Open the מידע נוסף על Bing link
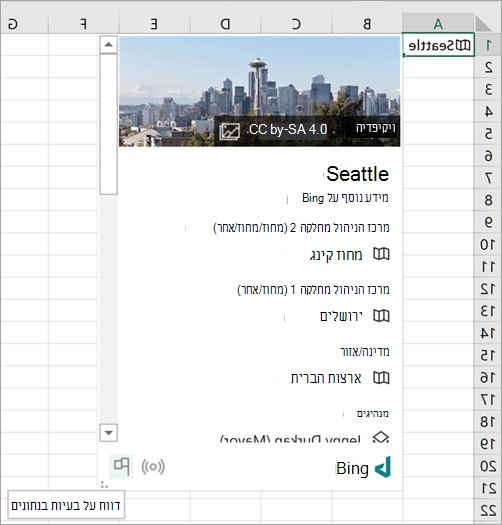Image resolution: width=502 pixels, height=525 pixels. tap(345, 198)
